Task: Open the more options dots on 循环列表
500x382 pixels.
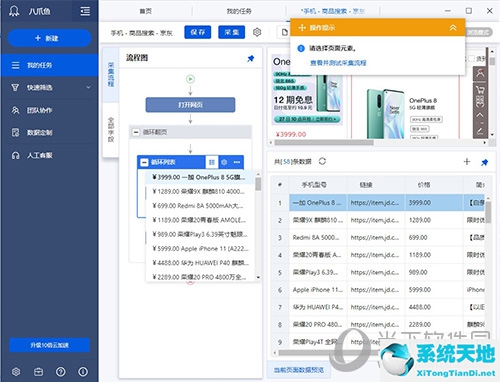Action: click(237, 162)
